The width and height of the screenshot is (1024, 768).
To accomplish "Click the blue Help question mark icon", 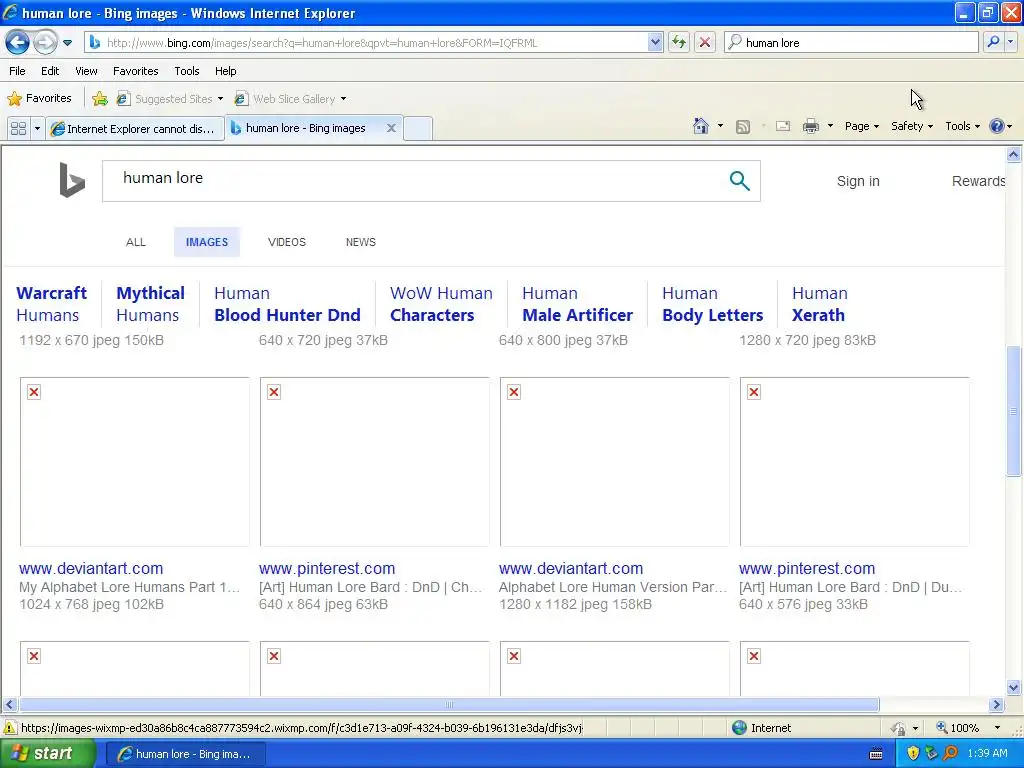I will (997, 126).
